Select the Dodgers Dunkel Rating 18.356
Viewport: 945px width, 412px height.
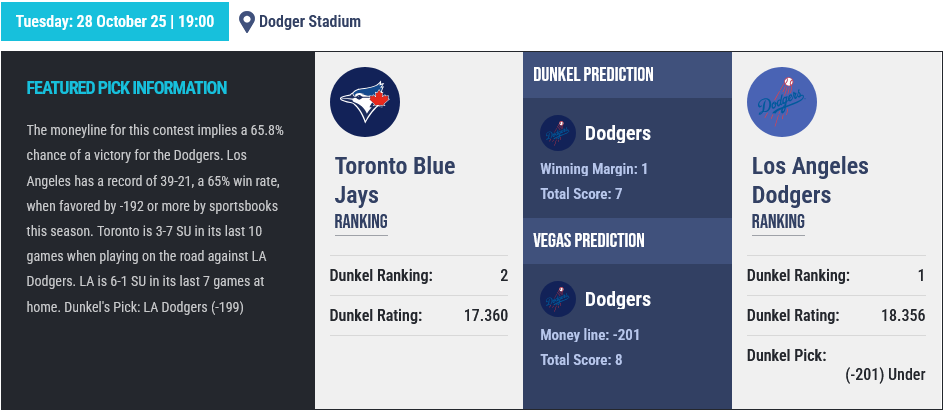click(903, 316)
